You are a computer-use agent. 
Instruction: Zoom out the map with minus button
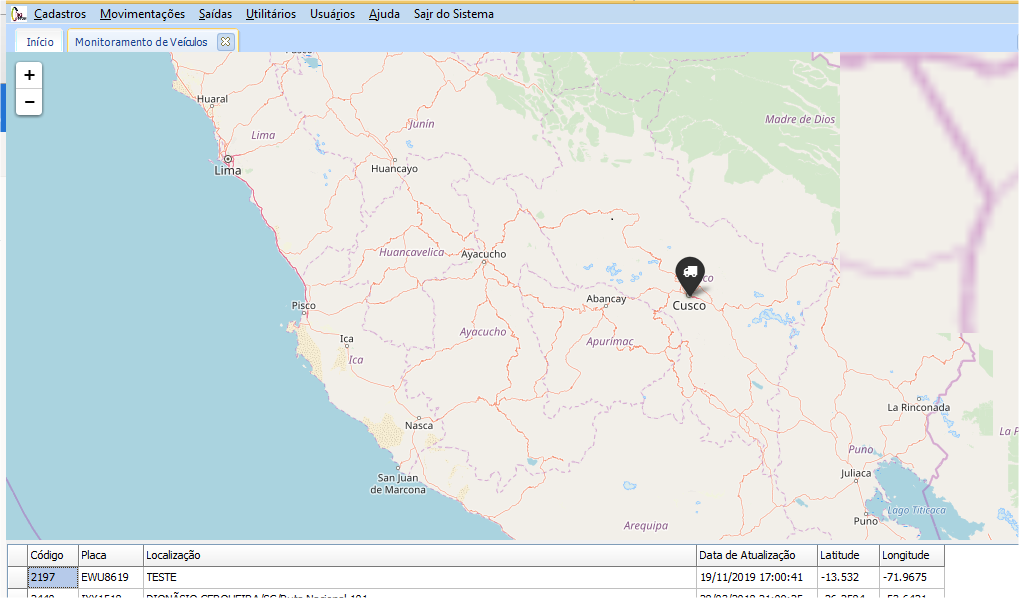(29, 102)
